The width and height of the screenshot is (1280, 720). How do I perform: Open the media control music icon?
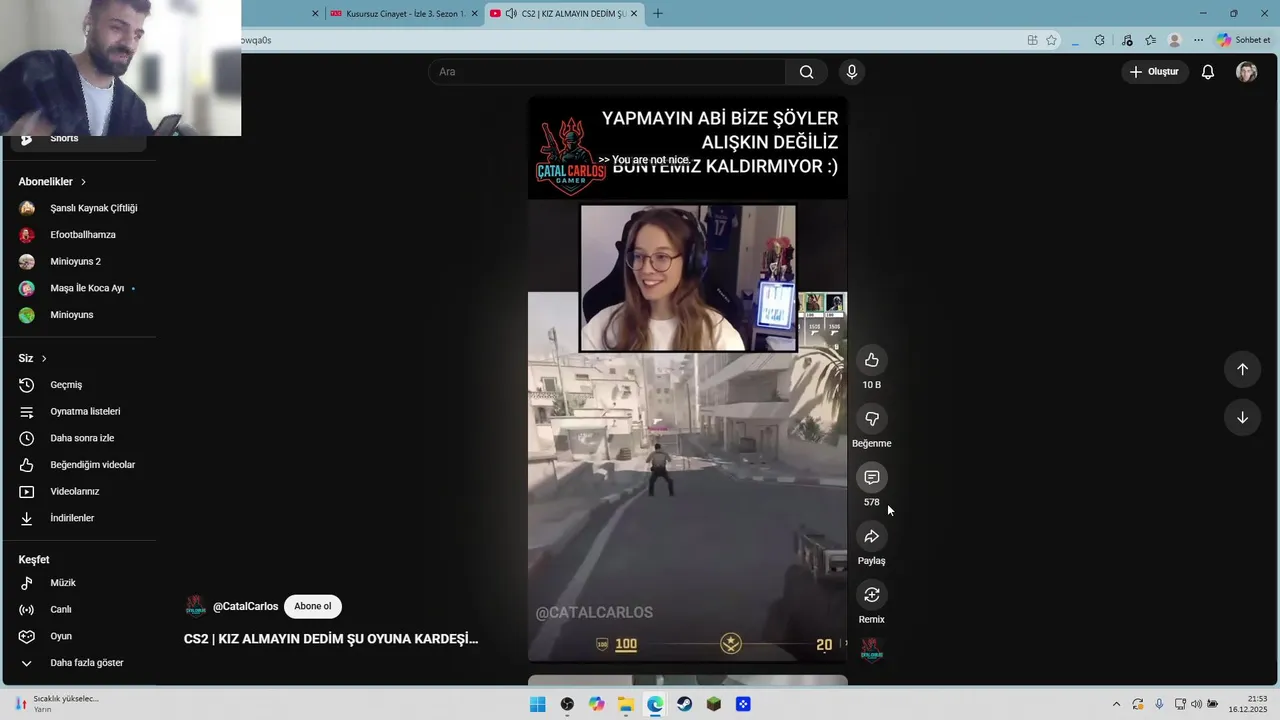(1127, 40)
